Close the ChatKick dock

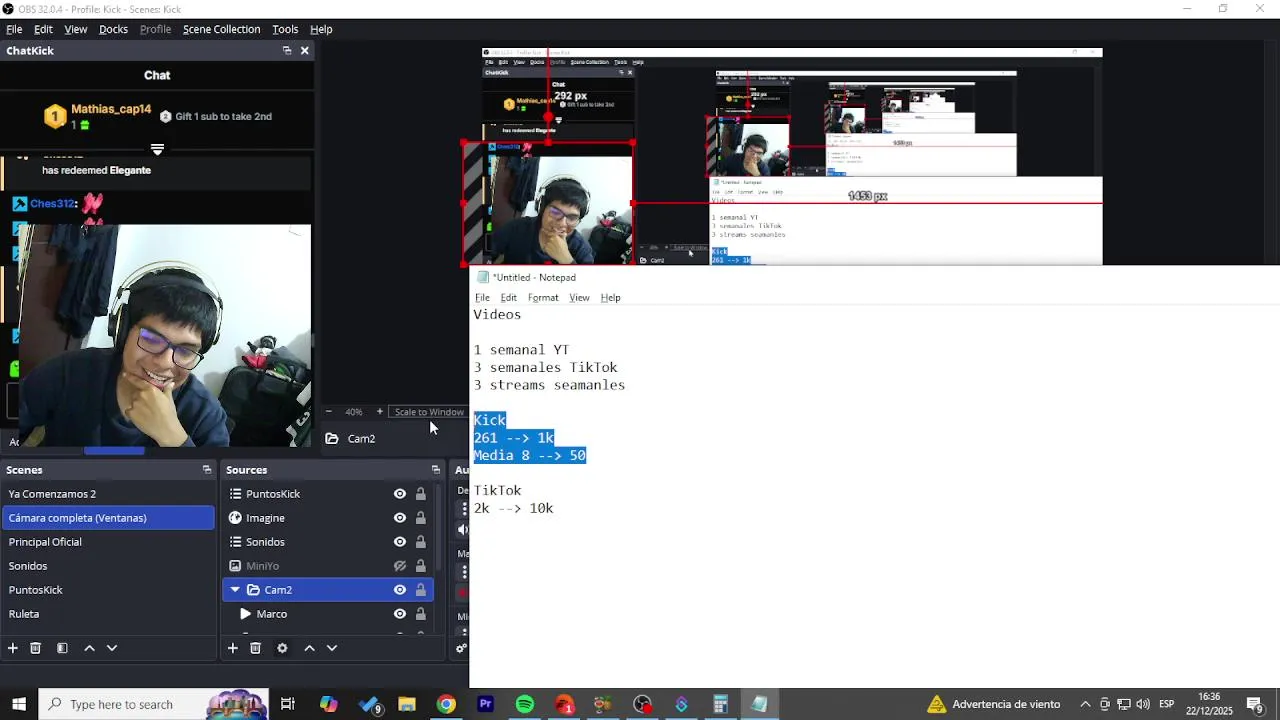tap(305, 51)
